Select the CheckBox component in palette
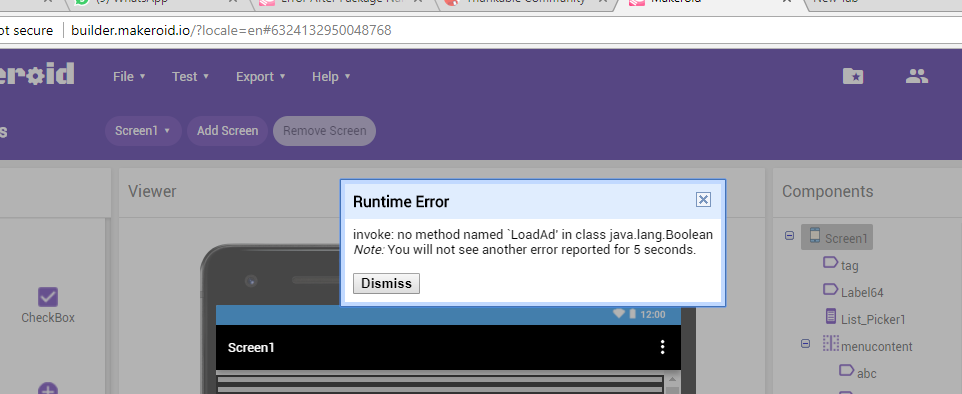 pyautogui.click(x=48, y=306)
